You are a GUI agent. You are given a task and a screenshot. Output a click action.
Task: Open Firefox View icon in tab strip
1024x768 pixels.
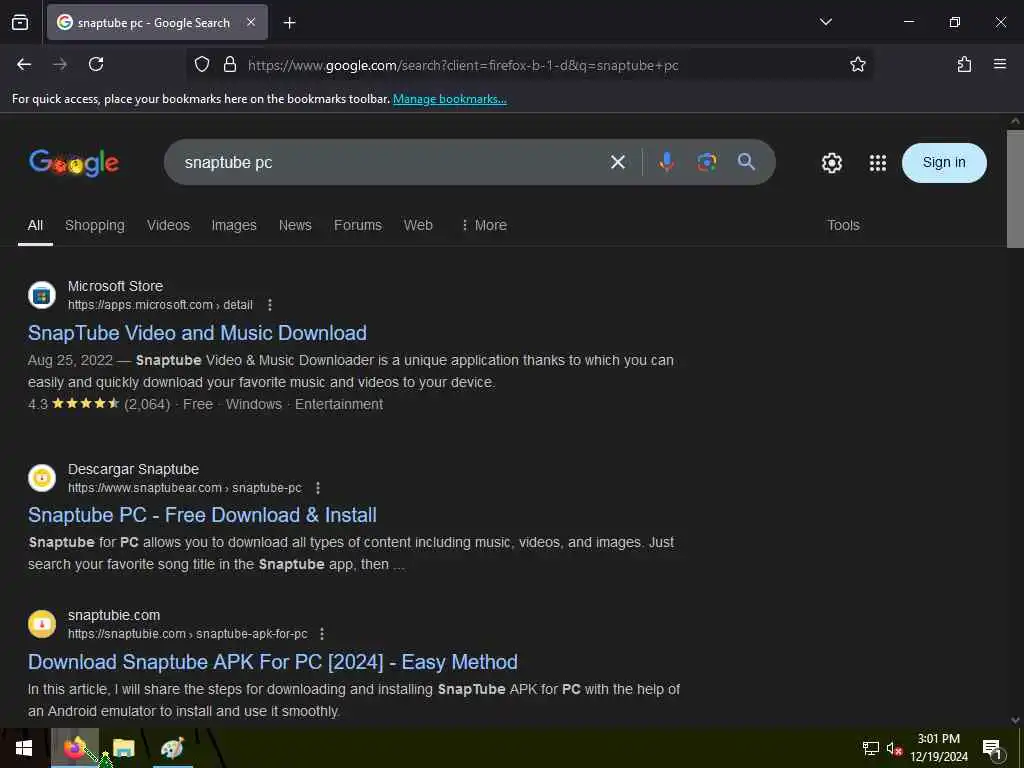pos(20,23)
